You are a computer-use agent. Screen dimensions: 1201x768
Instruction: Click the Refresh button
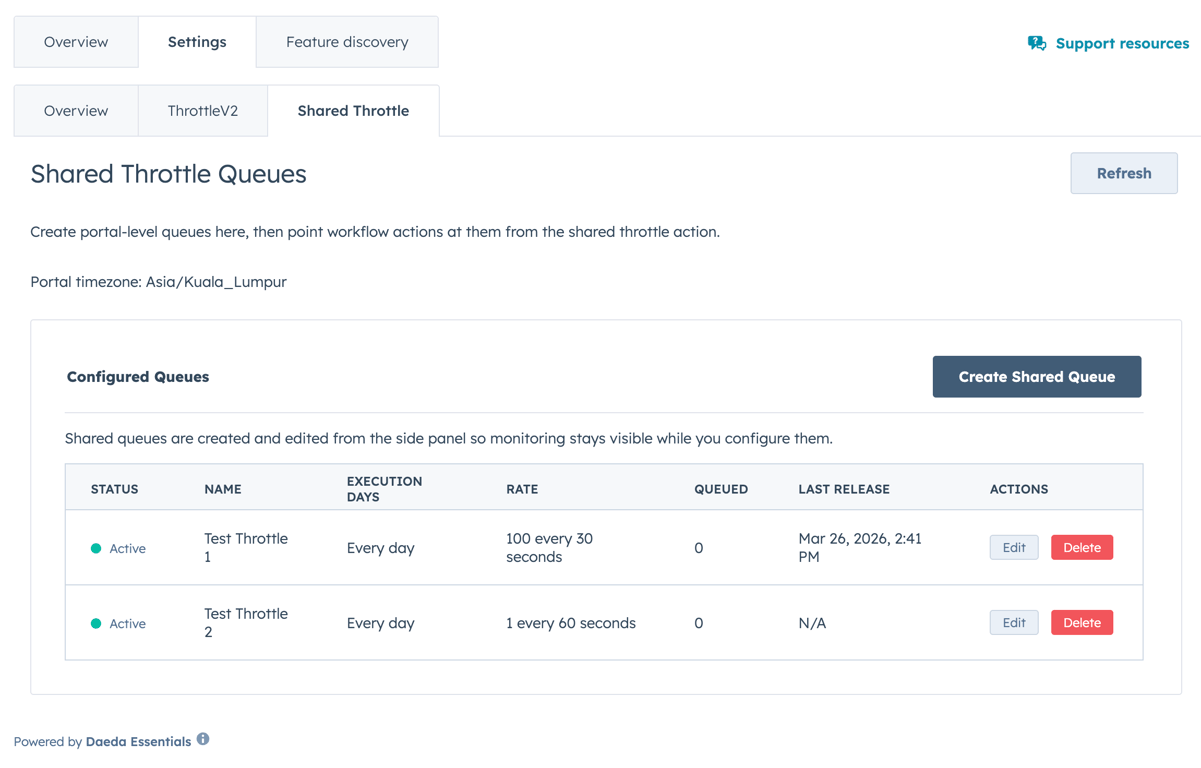click(1123, 173)
